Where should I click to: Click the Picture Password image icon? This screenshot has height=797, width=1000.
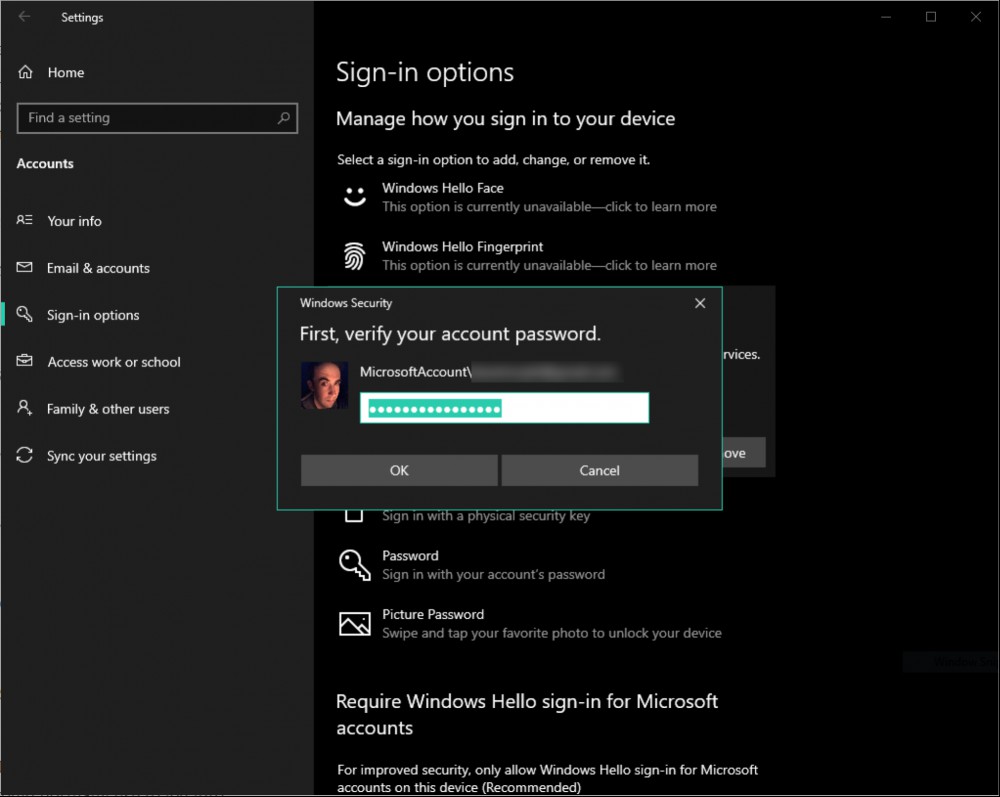(355, 624)
